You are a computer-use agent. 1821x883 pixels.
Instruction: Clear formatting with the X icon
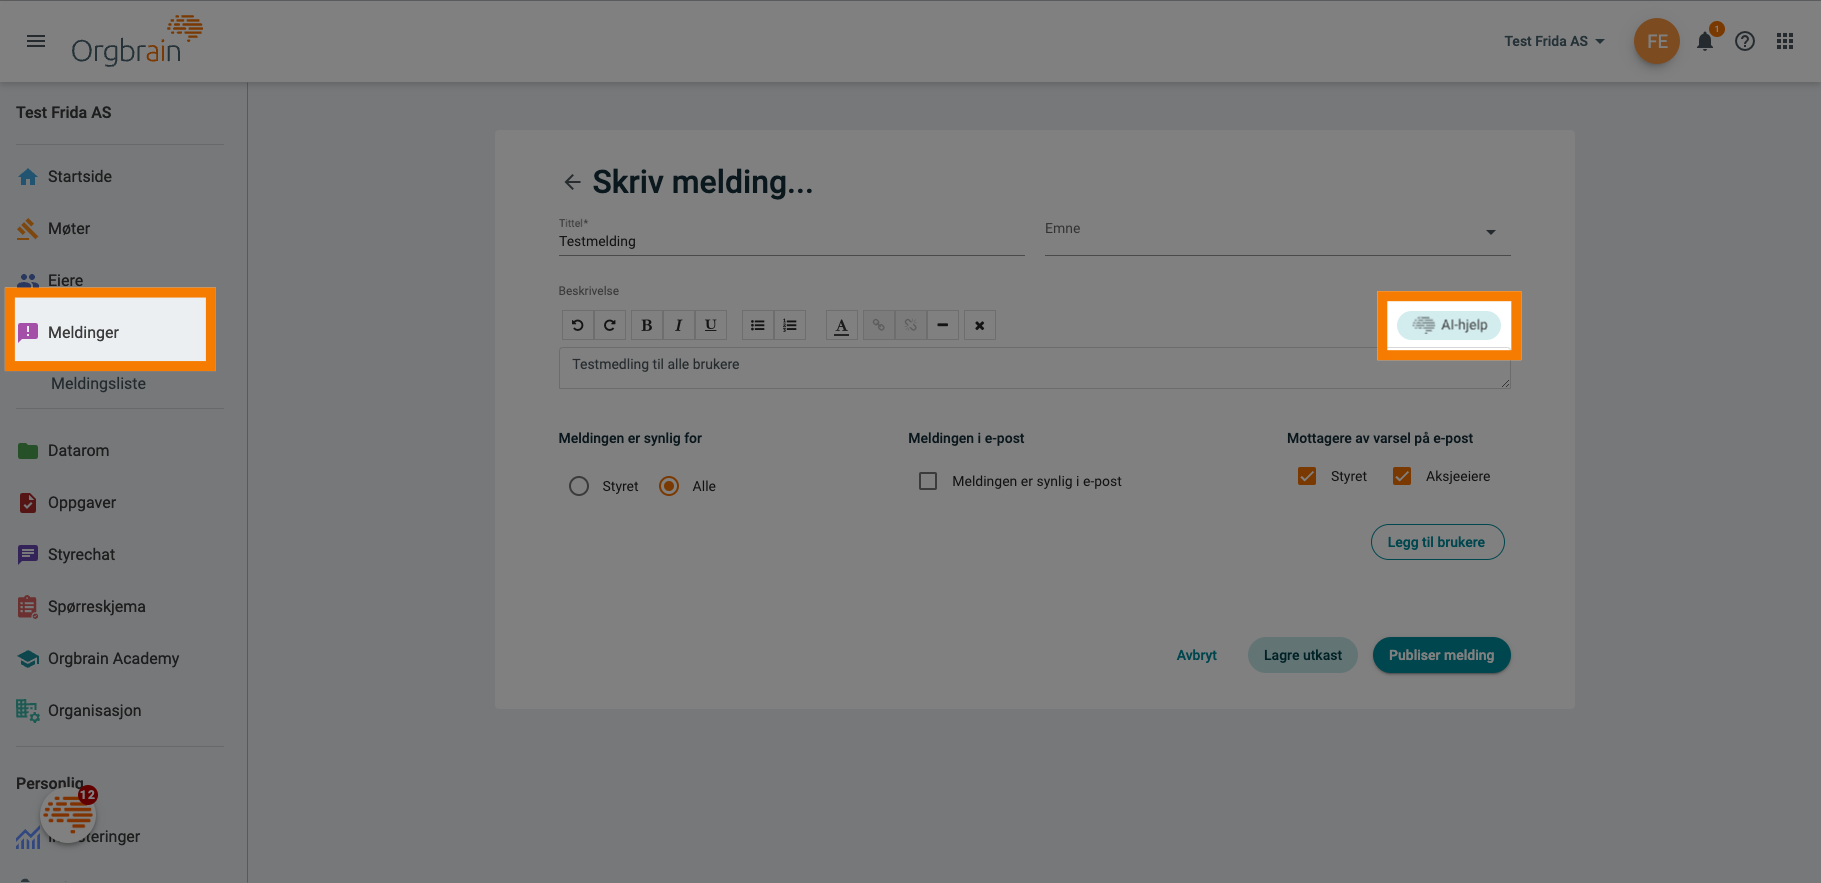pyautogui.click(x=980, y=325)
